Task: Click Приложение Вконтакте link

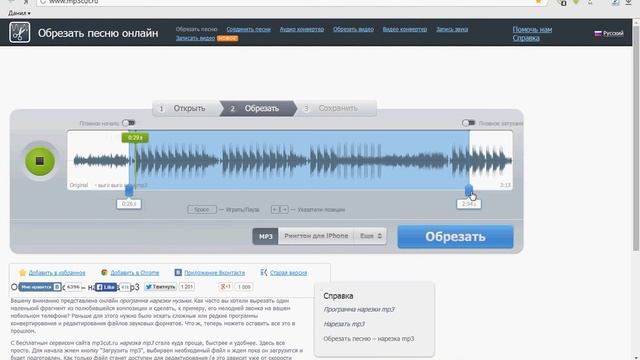Action: tap(214, 273)
